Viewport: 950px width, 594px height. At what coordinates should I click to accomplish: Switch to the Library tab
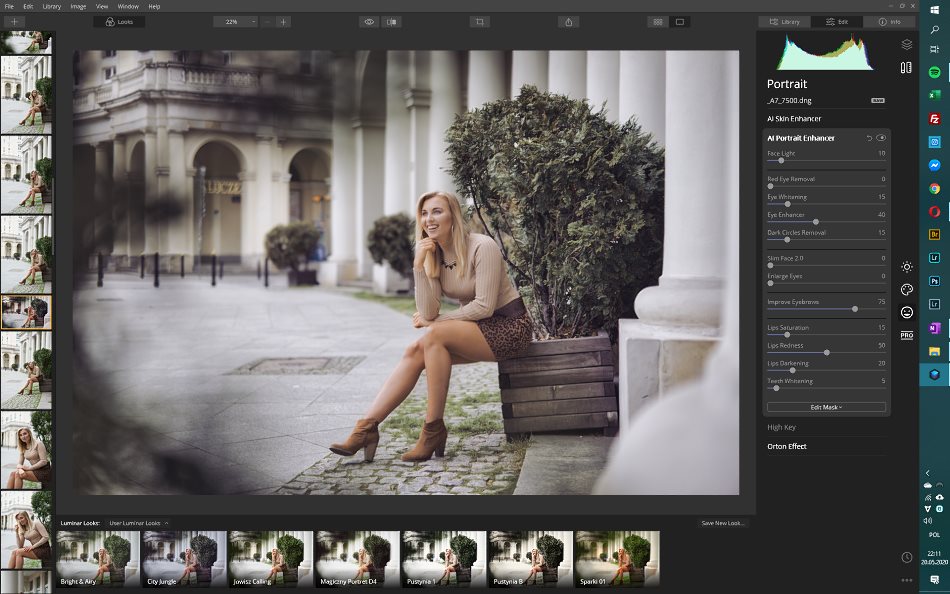tap(785, 22)
